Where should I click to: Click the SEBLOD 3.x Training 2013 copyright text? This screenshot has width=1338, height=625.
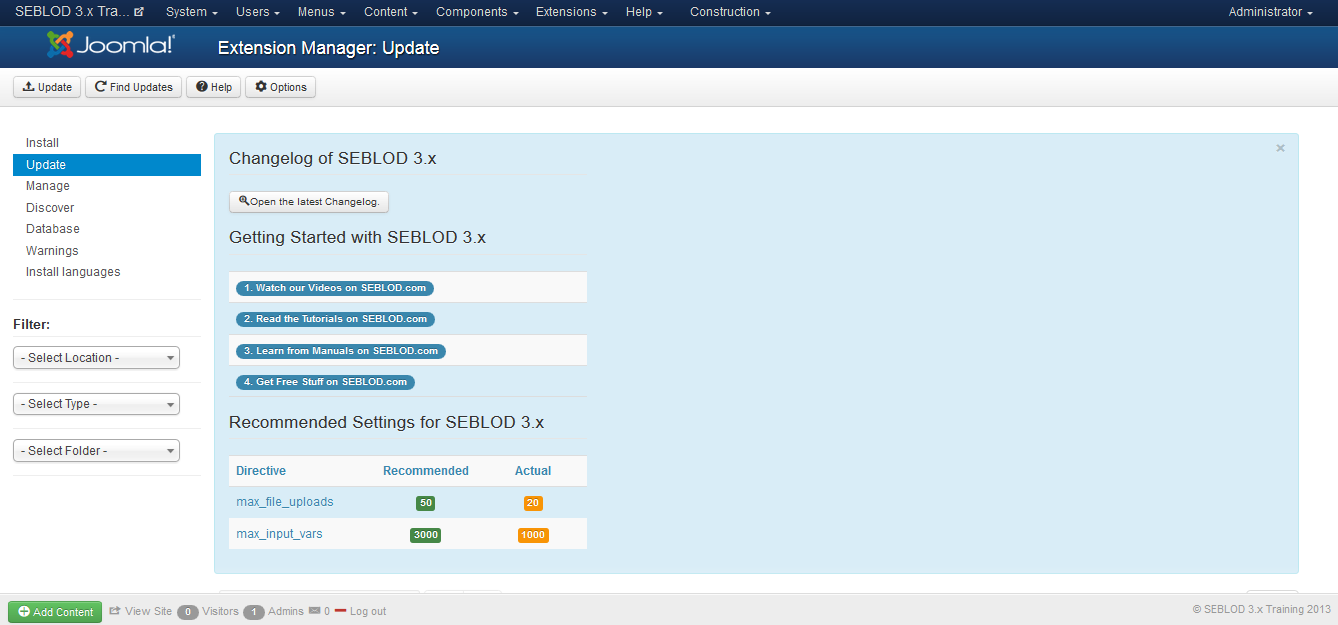1262,609
